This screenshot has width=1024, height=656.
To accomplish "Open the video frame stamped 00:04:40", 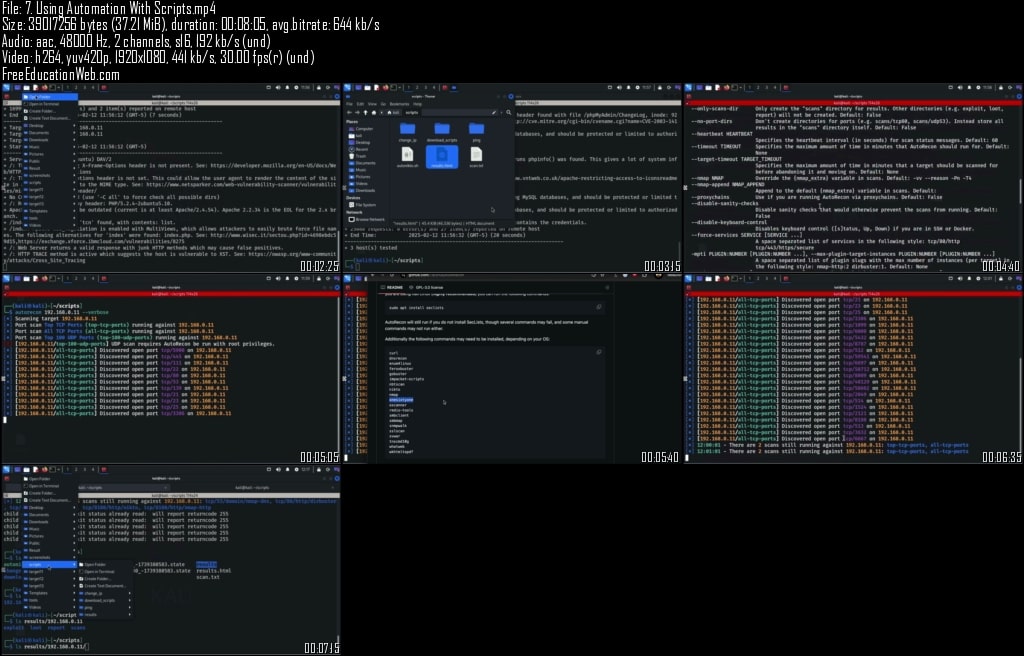I will [853, 177].
